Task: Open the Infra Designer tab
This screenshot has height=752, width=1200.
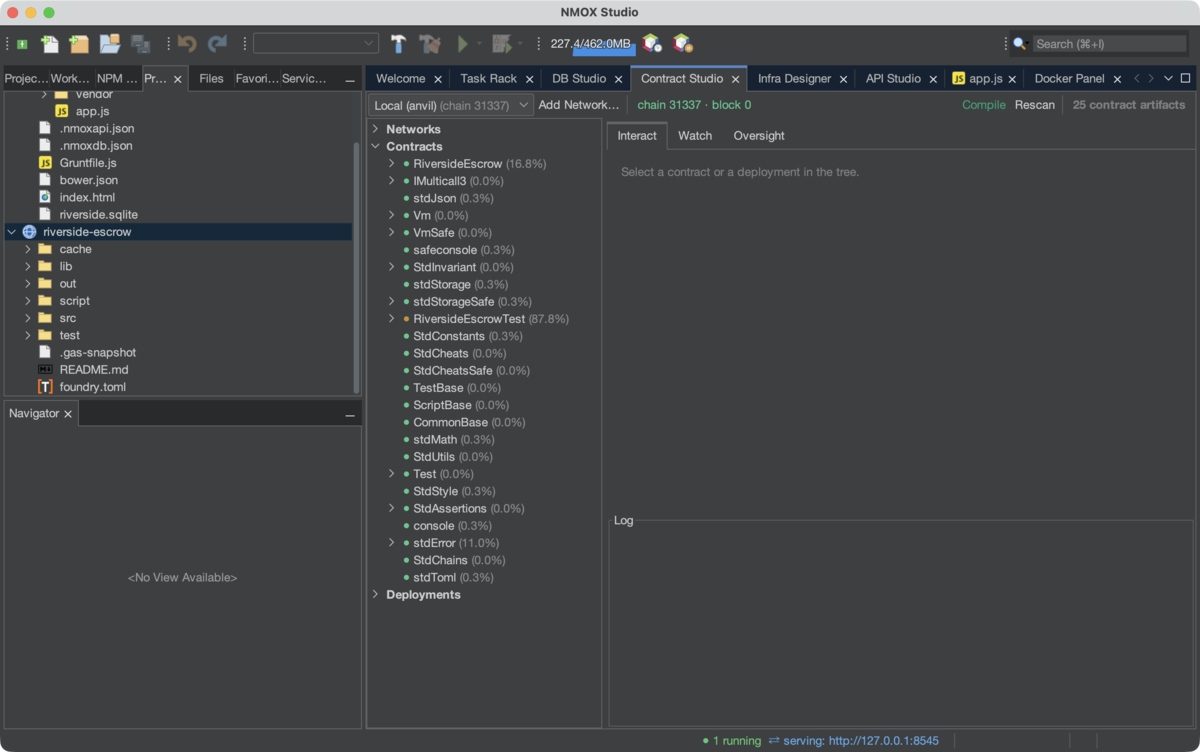Action: 794,79
